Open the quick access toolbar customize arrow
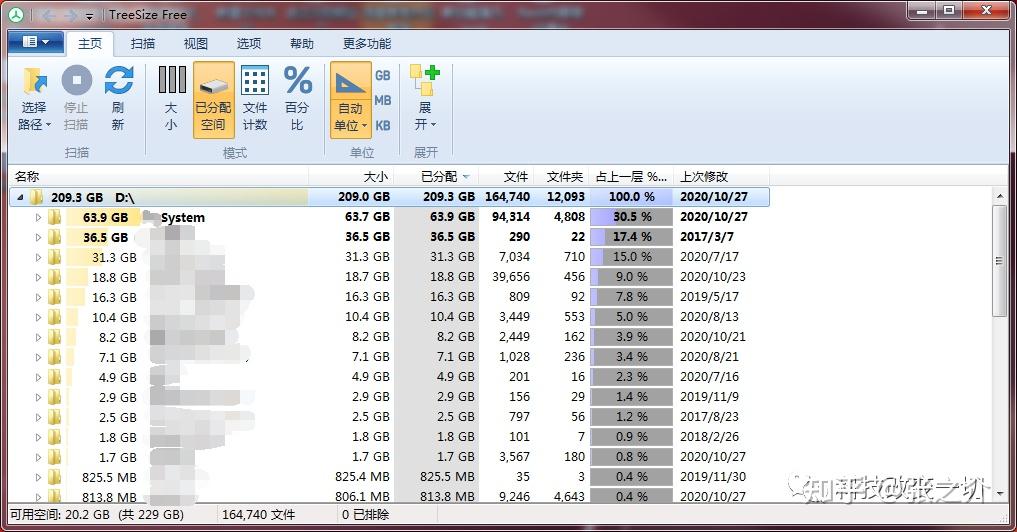 click(x=90, y=16)
